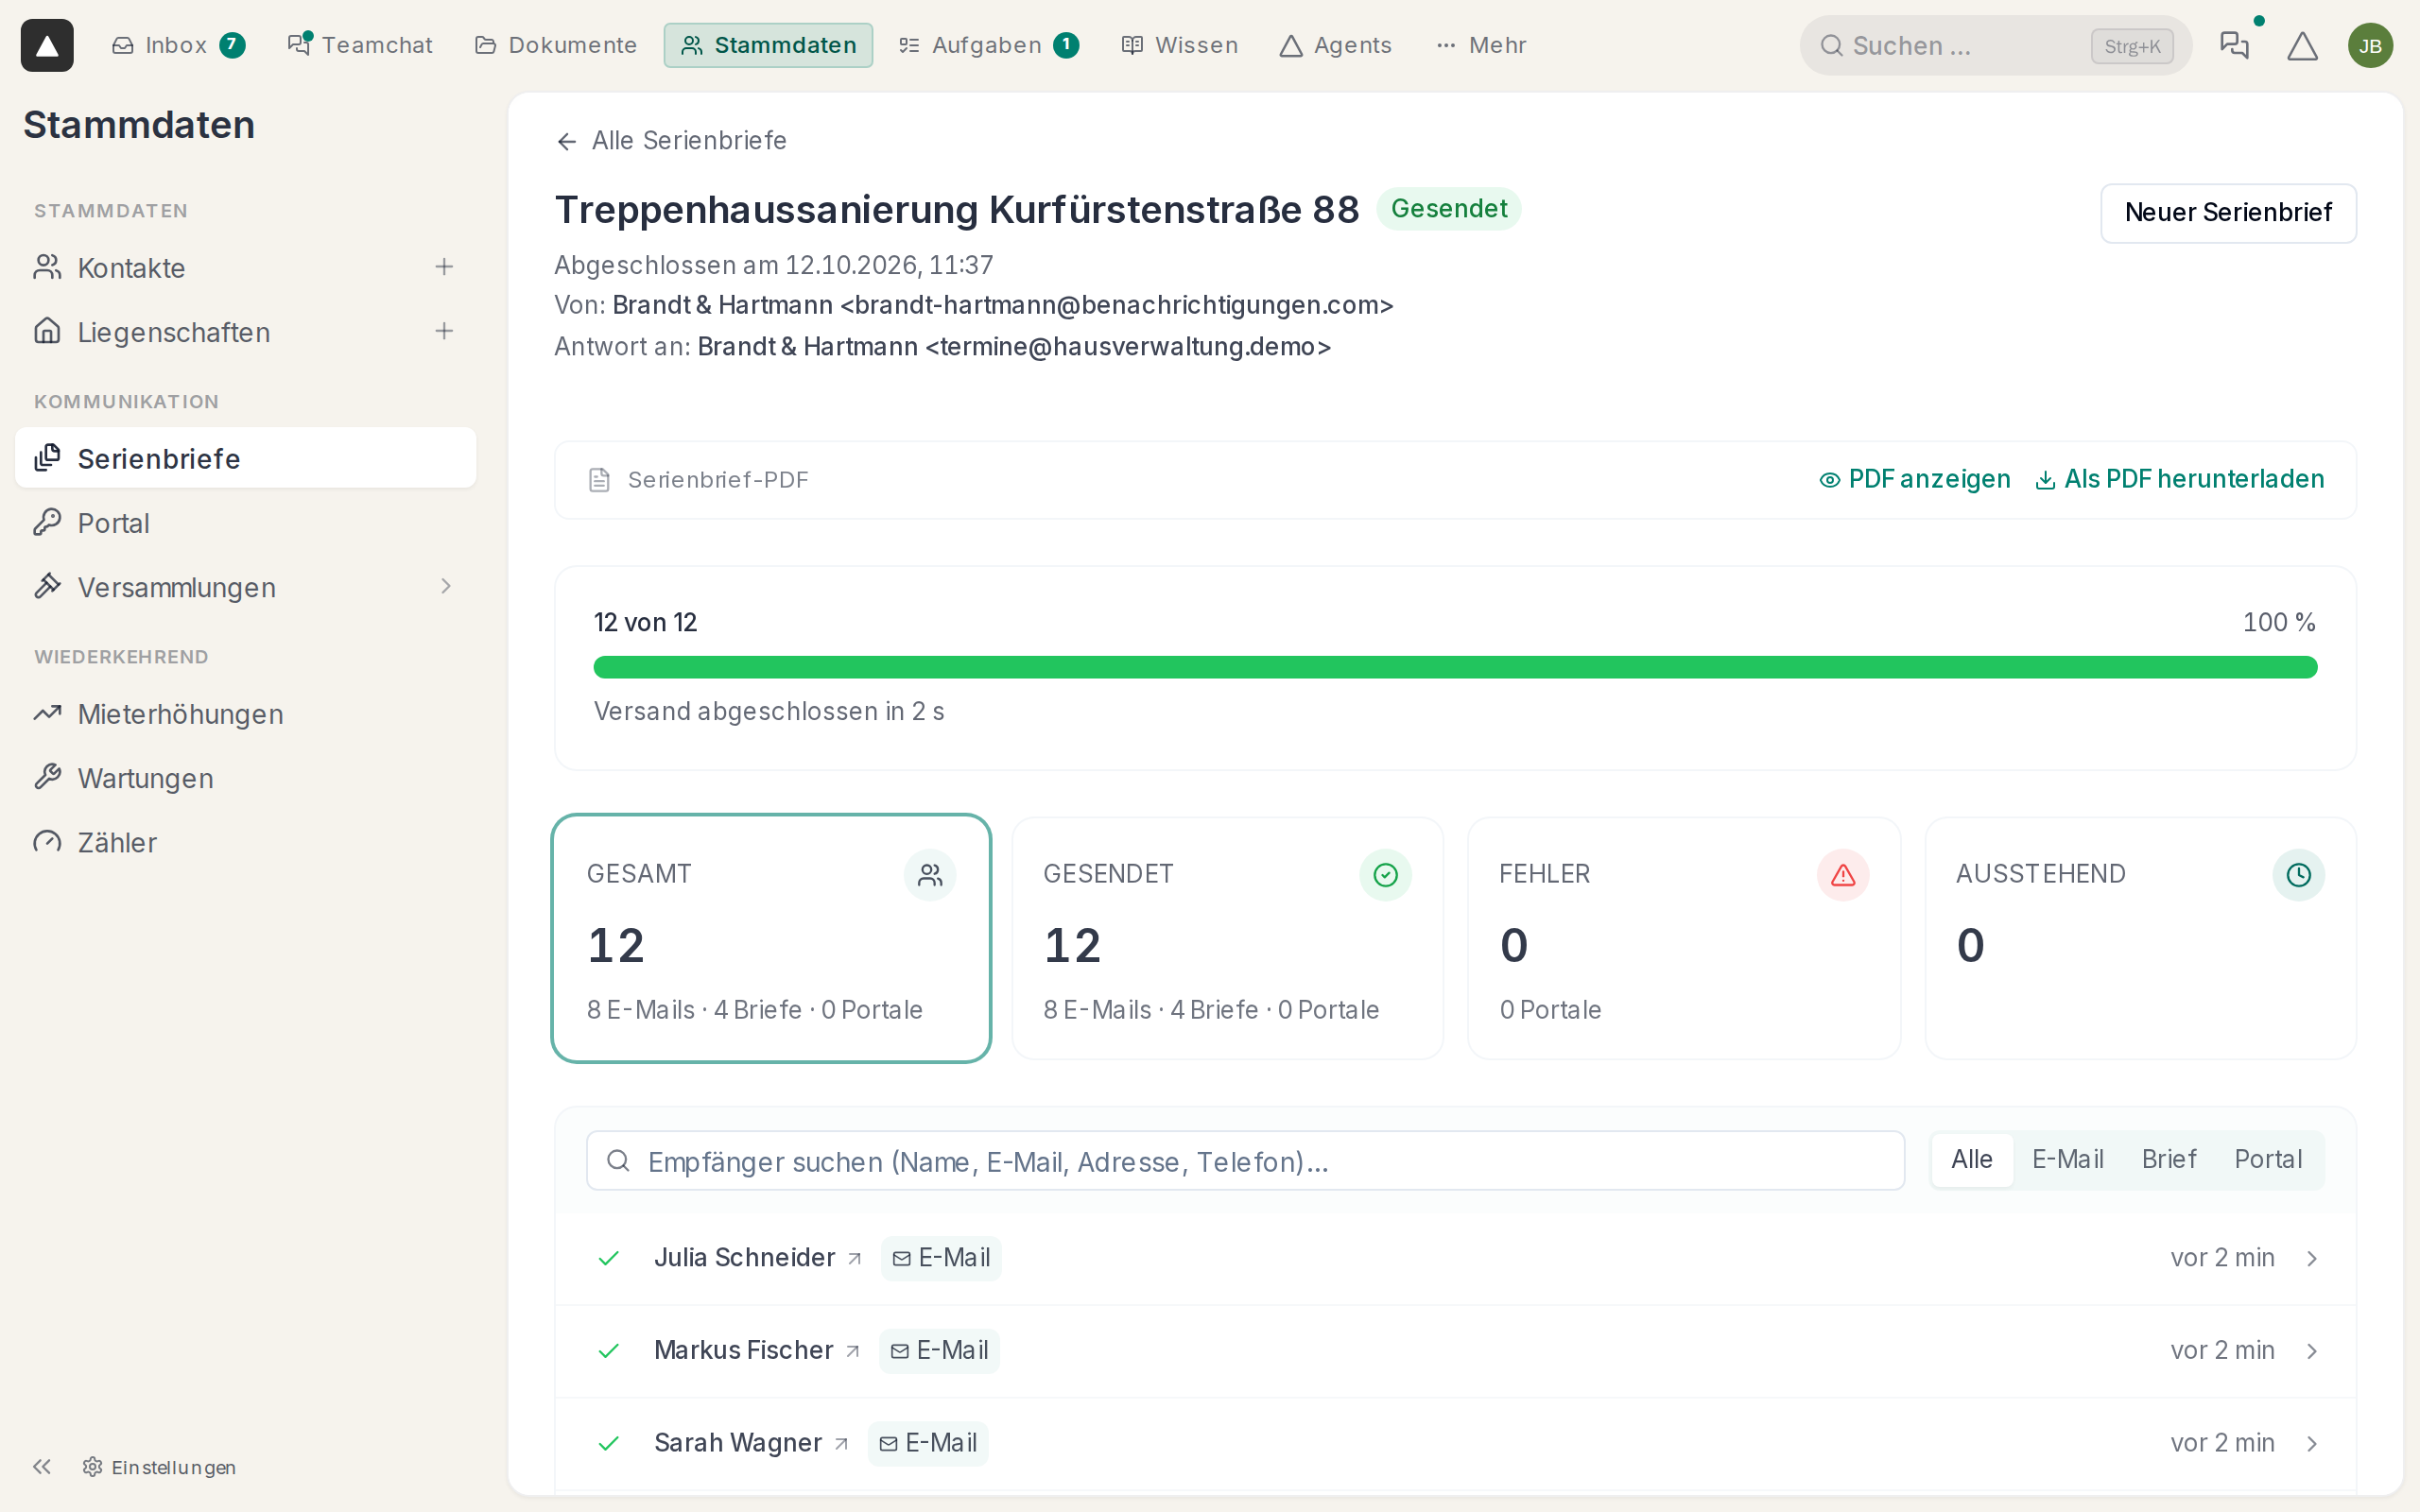The width and height of the screenshot is (2420, 1512).
Task: Click the global Suchen search box
Action: coord(1995,45)
